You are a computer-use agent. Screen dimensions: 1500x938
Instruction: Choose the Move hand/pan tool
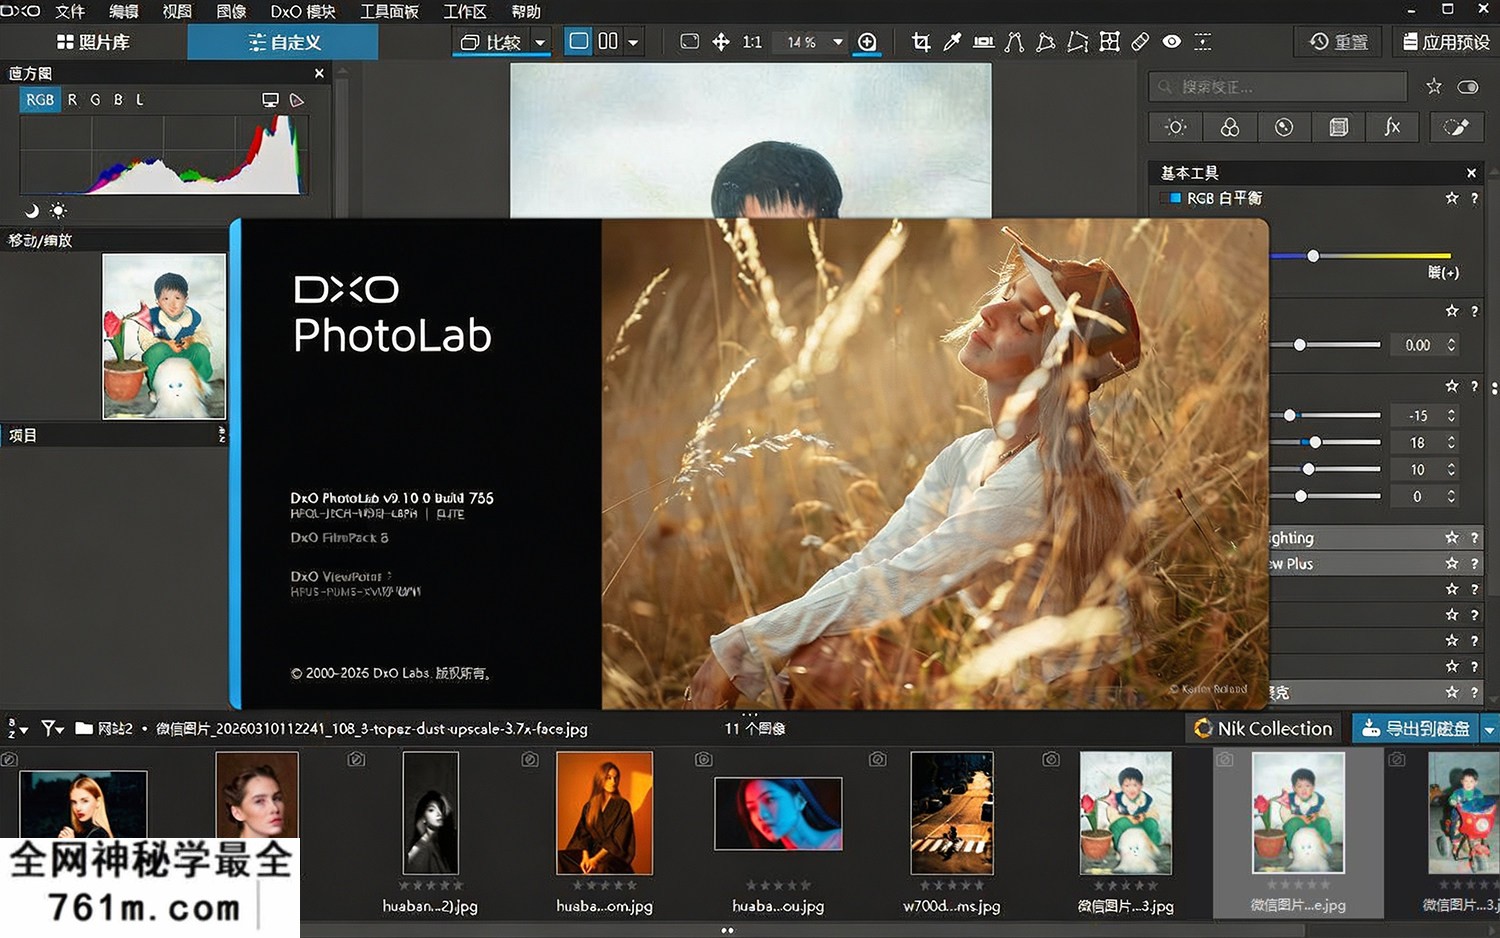tap(721, 42)
